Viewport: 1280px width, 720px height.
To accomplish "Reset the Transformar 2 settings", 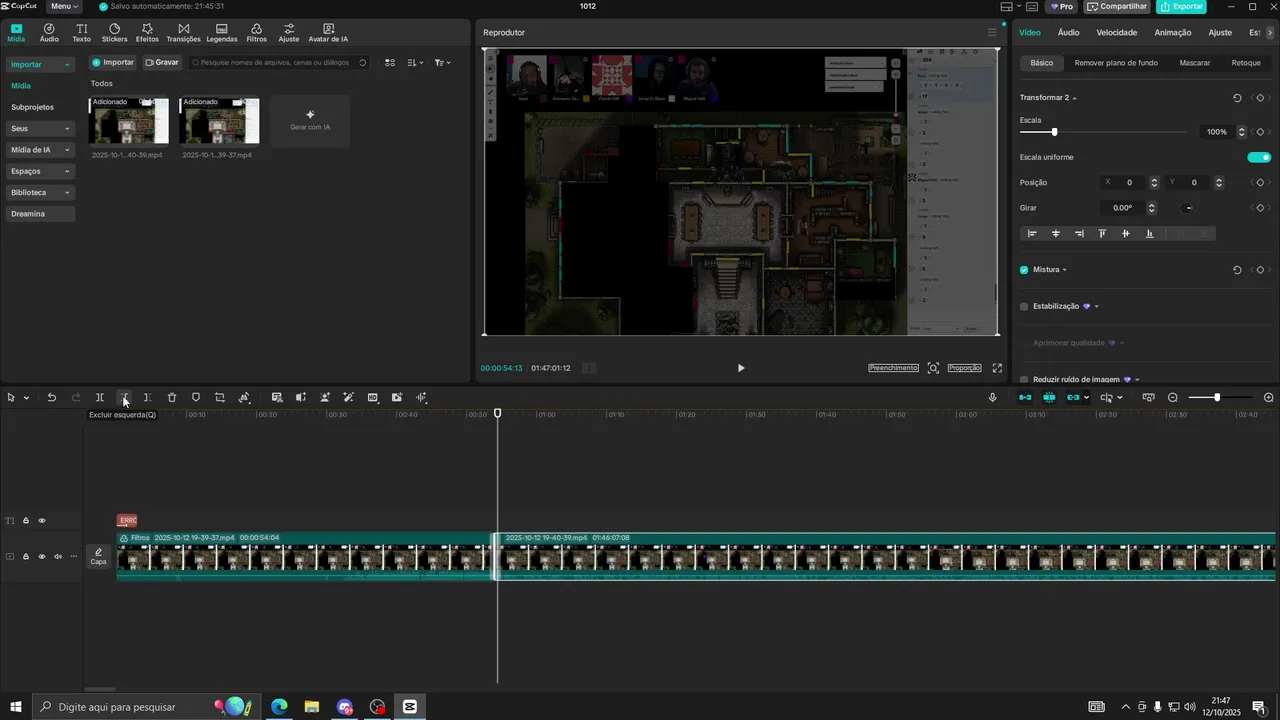I will click(1237, 98).
